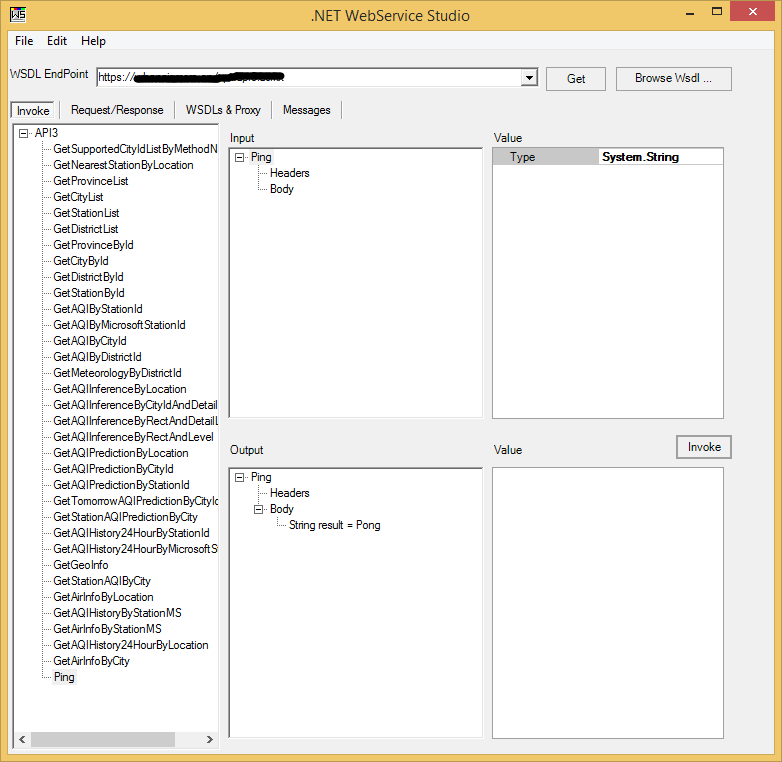Click the System.String type value field
This screenshot has height=762, width=782.
point(660,157)
